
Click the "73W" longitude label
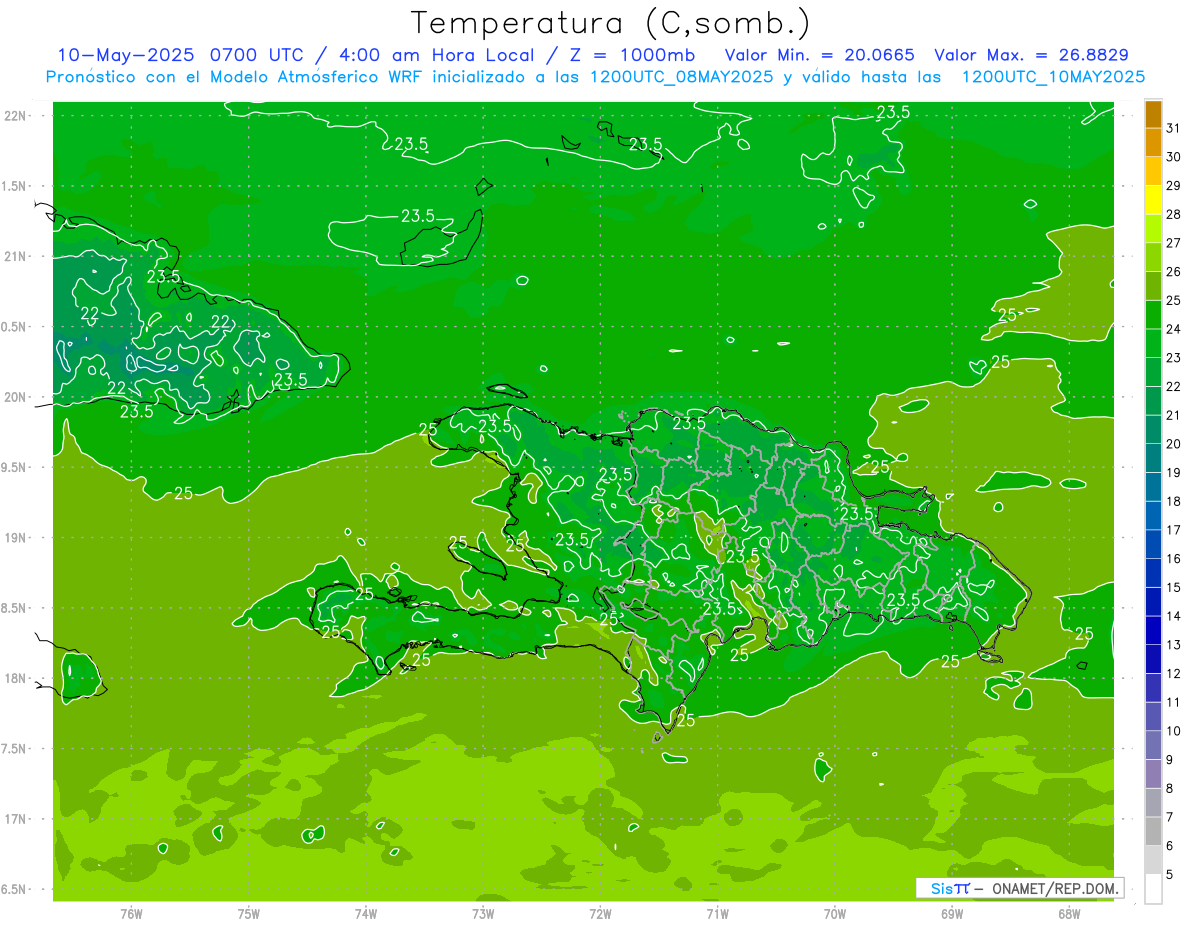click(x=483, y=914)
